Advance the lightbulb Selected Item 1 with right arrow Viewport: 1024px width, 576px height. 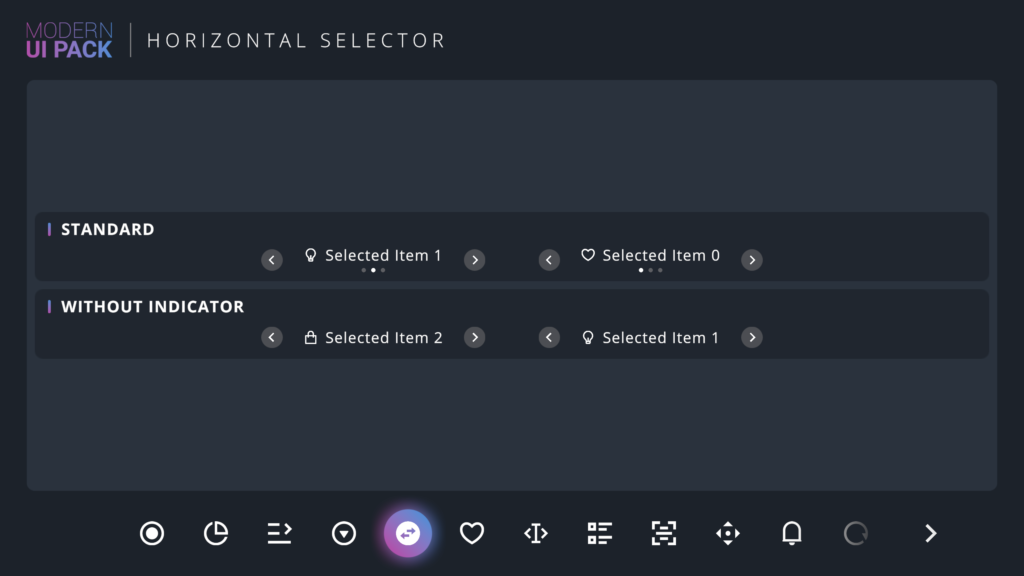474,259
